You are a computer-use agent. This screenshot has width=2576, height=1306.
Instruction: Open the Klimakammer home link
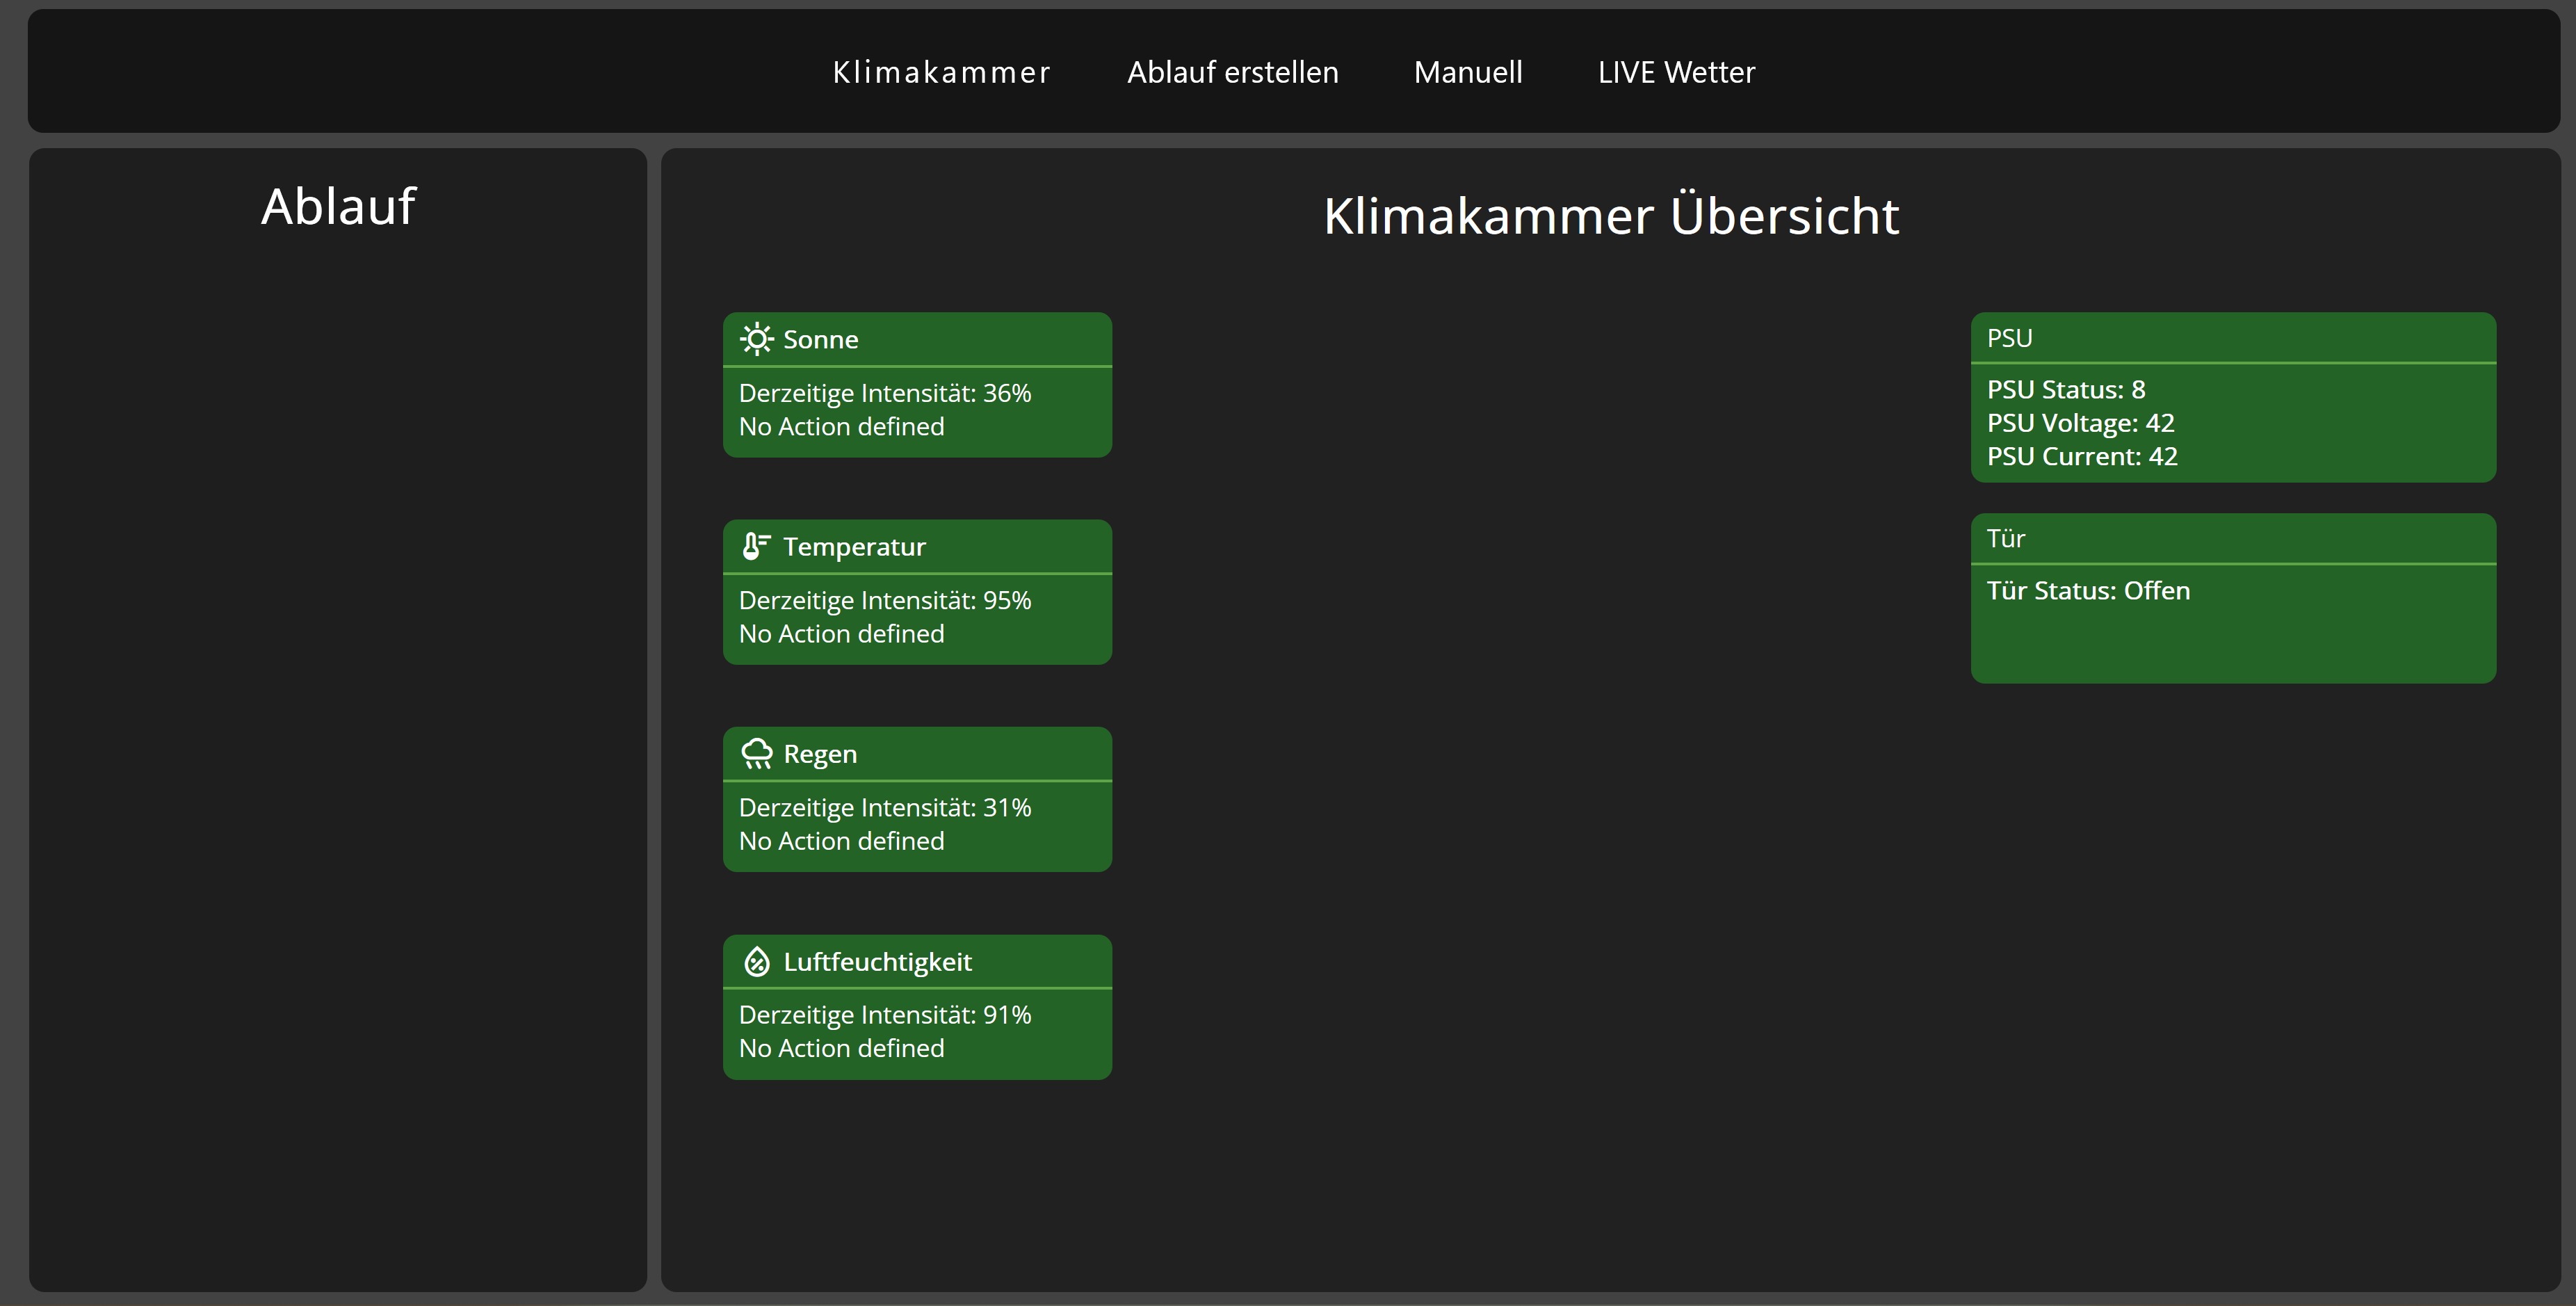coord(941,73)
